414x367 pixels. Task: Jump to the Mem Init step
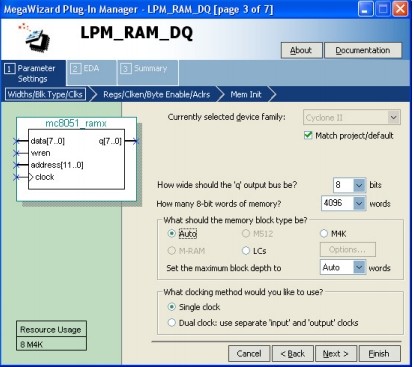coord(246,95)
